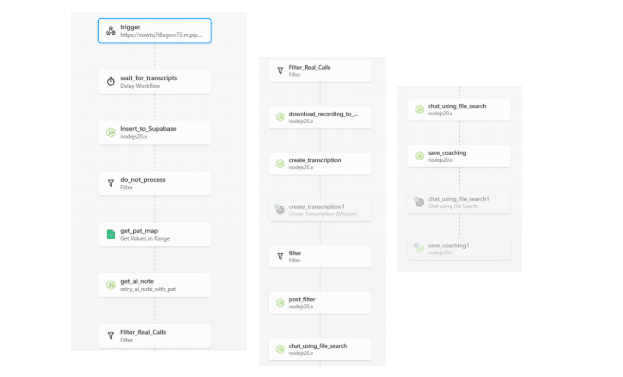Viewport: 623px width, 377px height.
Task: Select the Insert_to_Supabase step name
Action: click(x=148, y=129)
